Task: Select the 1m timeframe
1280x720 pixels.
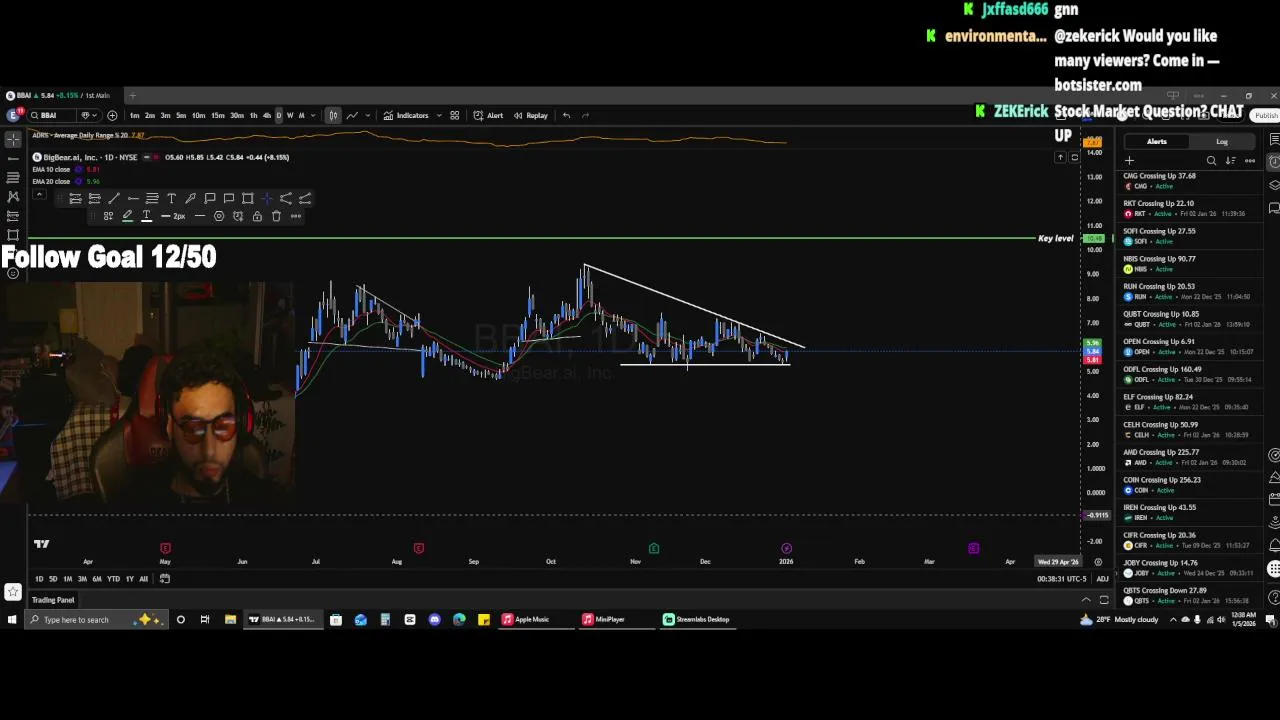Action: 134,115
